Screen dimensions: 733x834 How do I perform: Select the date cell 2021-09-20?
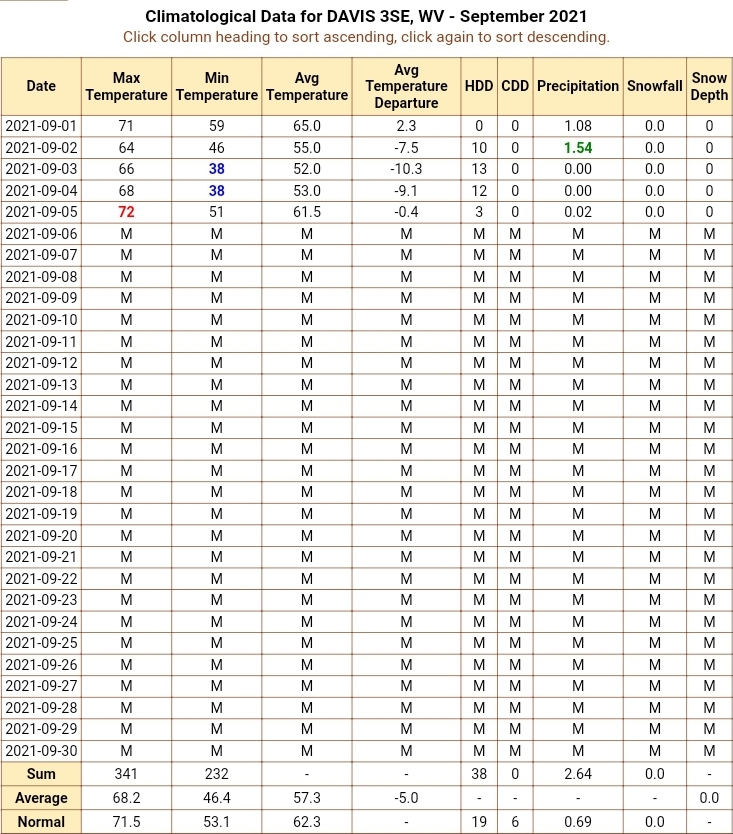pyautogui.click(x=41, y=536)
